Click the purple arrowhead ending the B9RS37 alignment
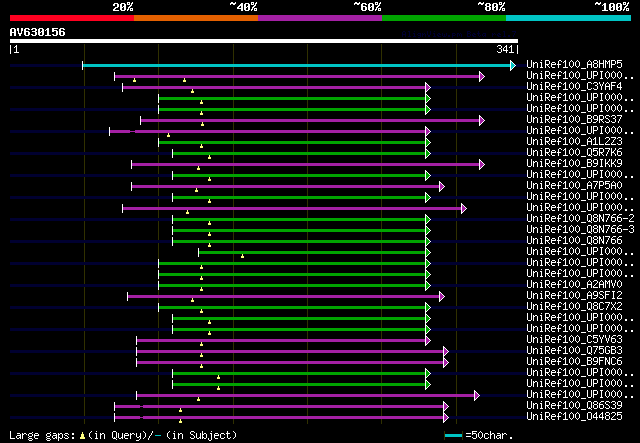 pos(482,120)
